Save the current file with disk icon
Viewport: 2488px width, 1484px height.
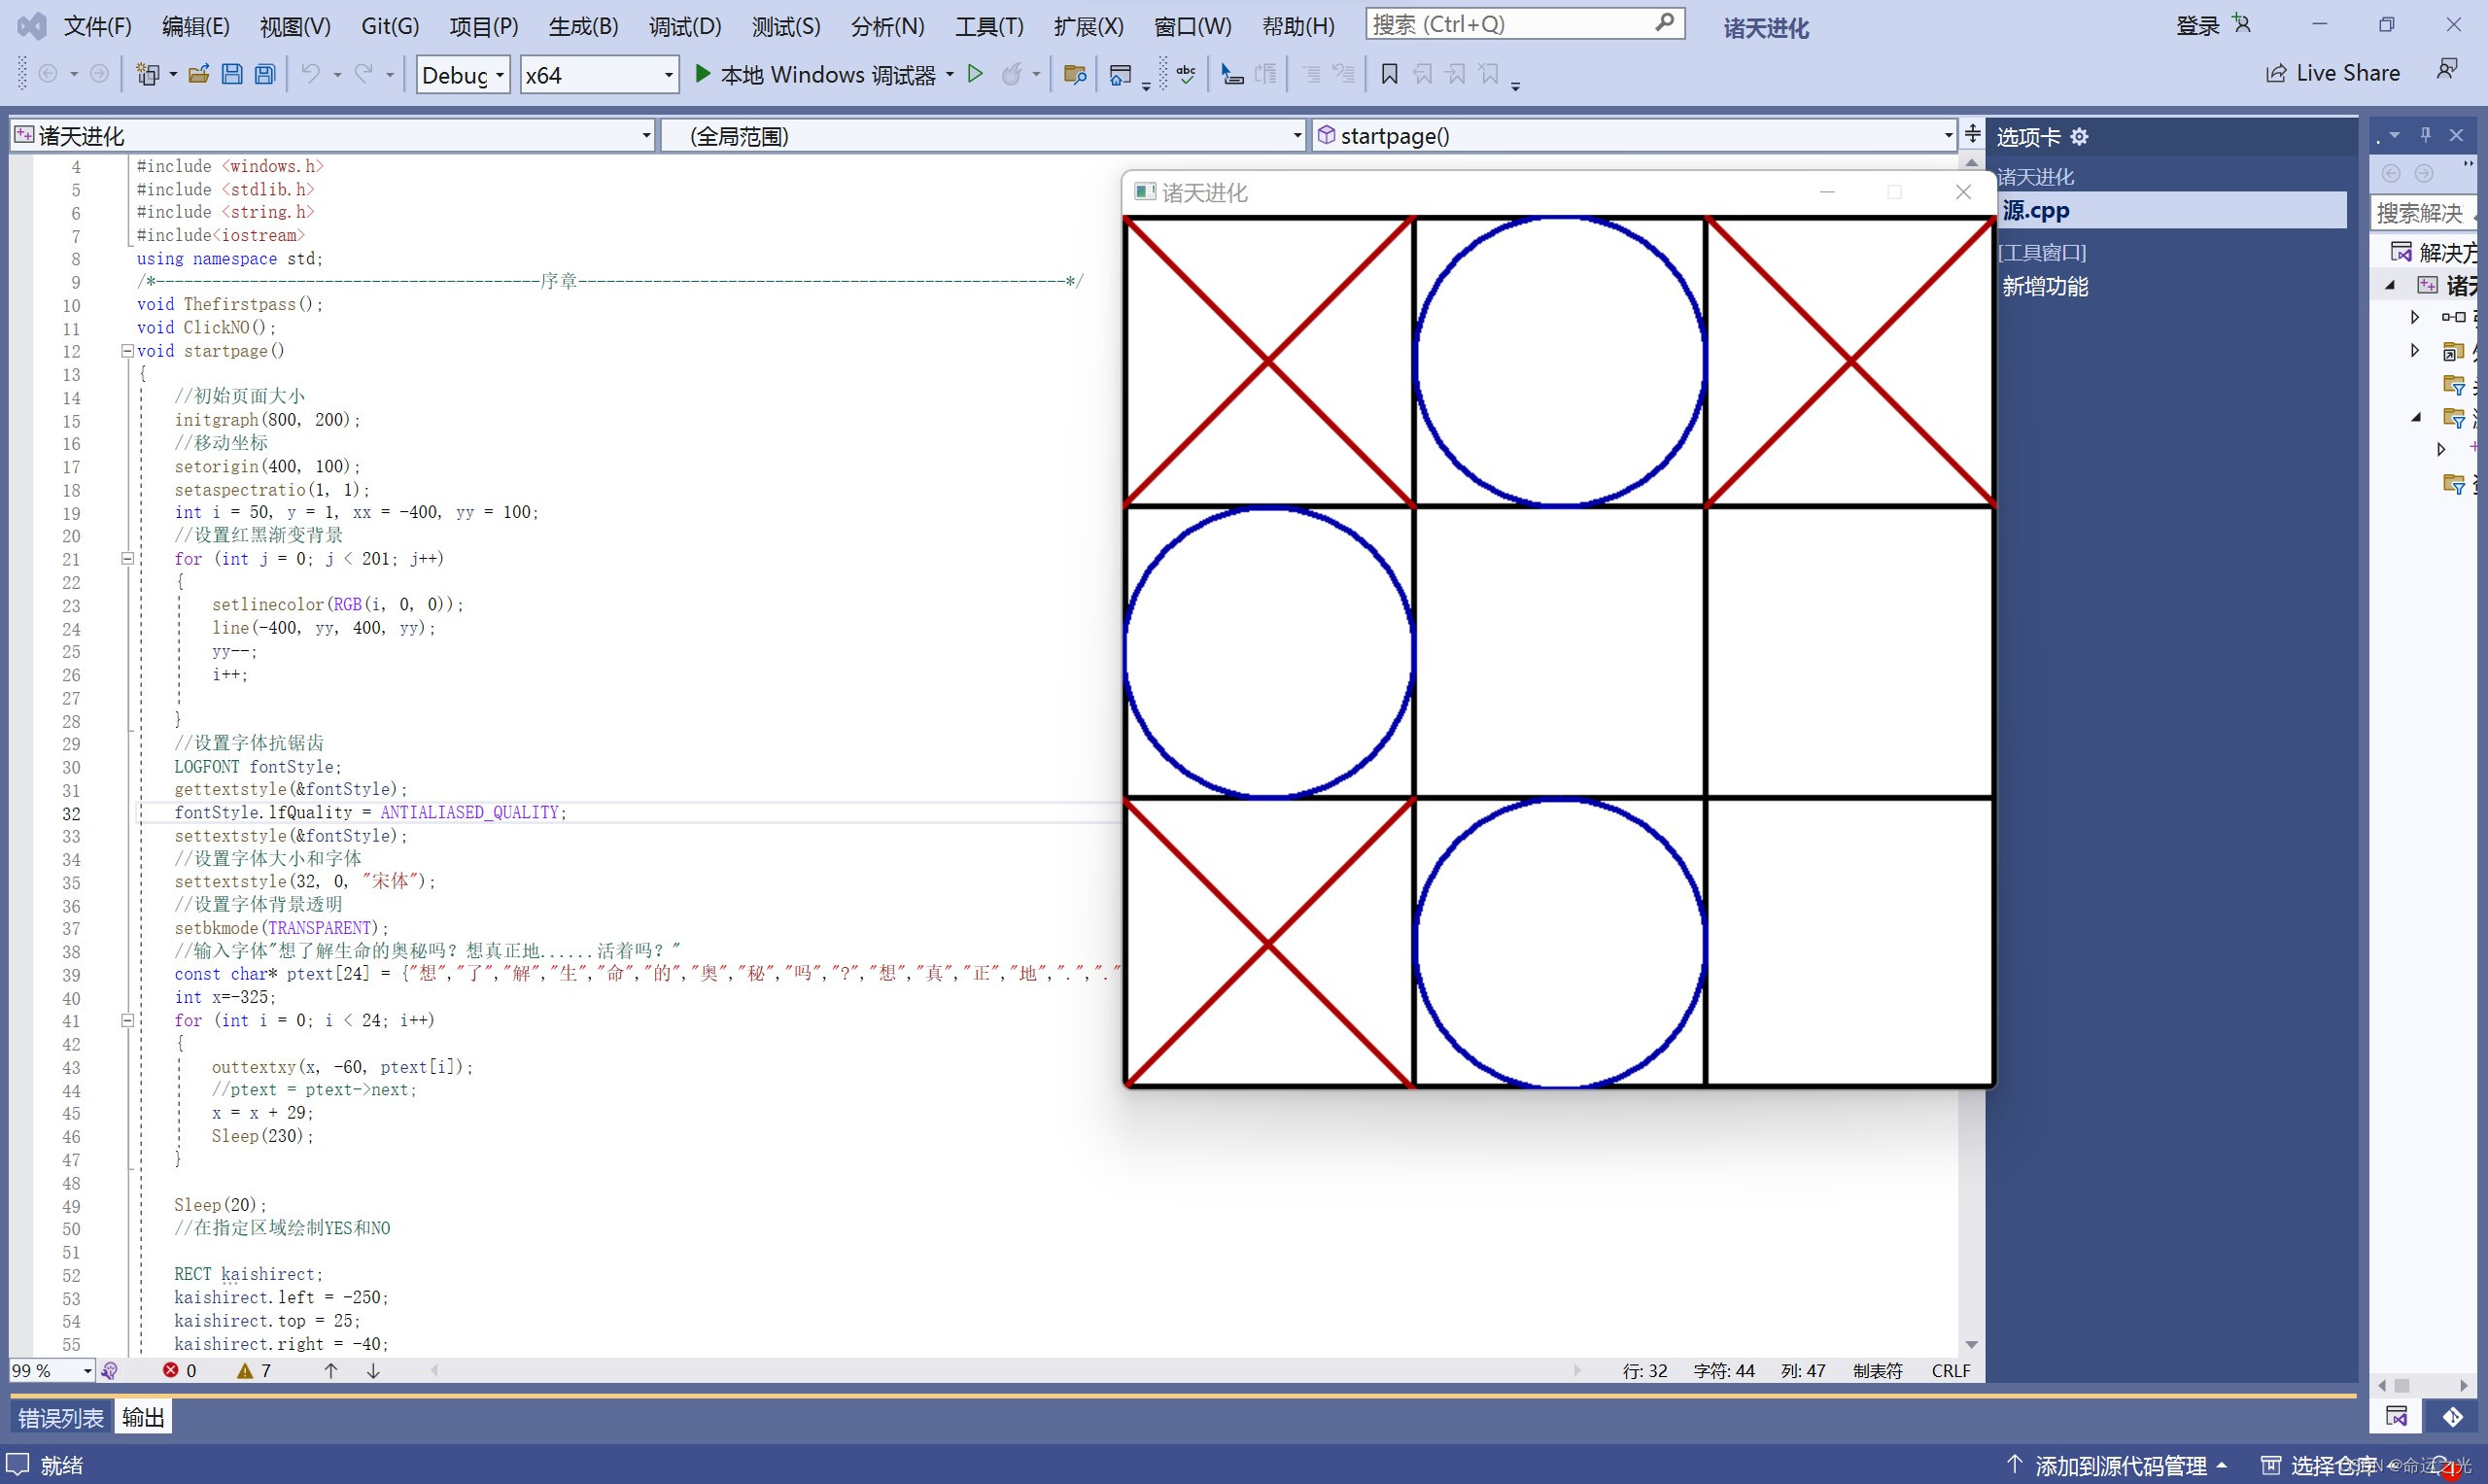tap(231, 74)
